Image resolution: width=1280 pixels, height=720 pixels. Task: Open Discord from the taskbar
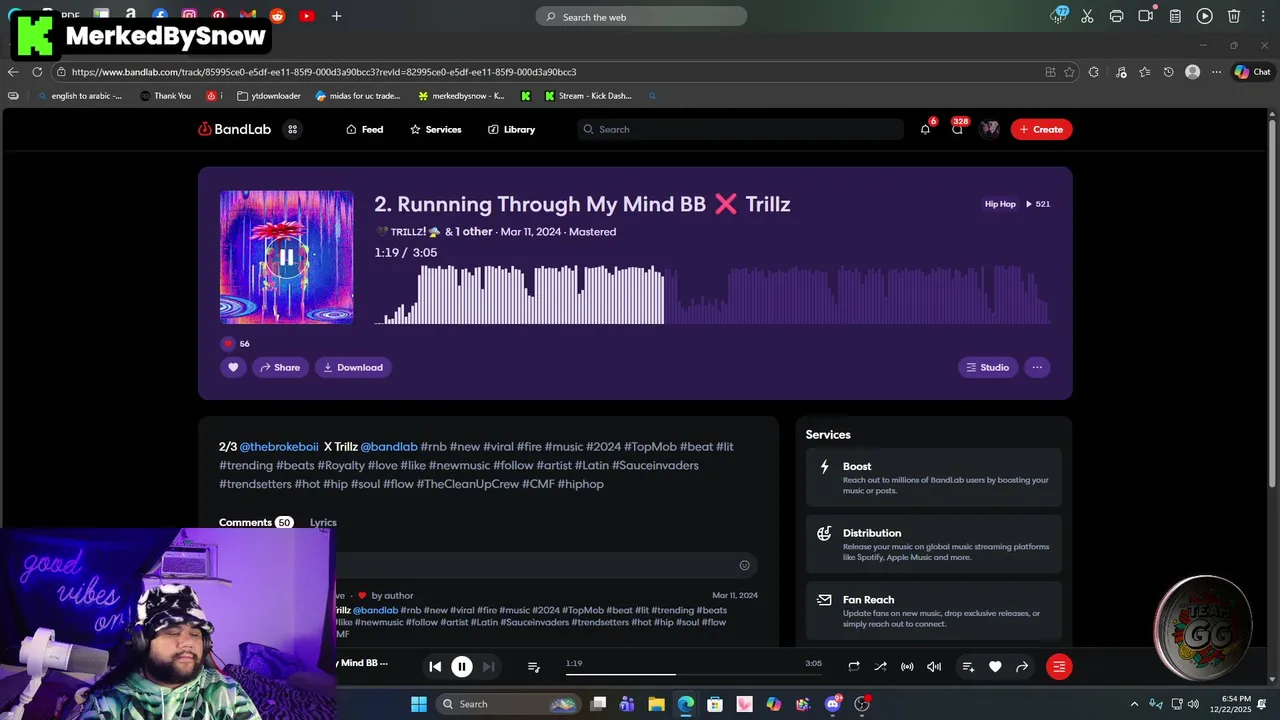tap(832, 704)
